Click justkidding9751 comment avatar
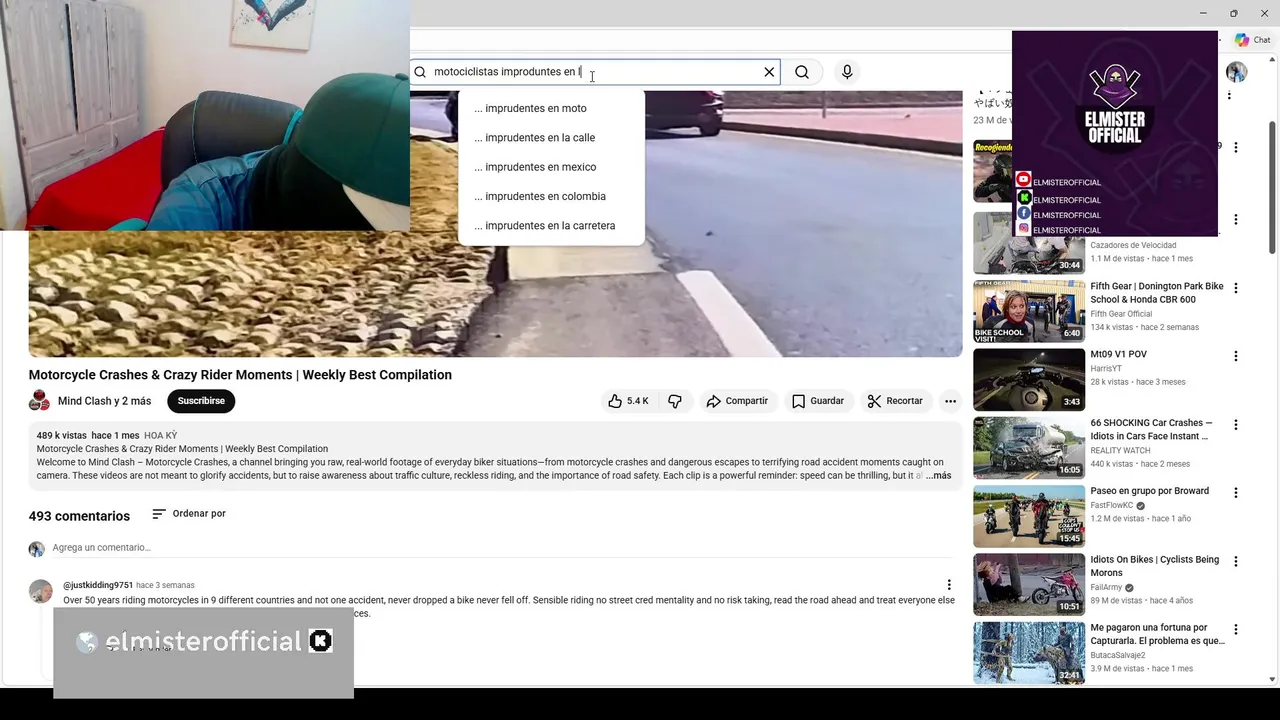This screenshot has height=720, width=1280. (40, 591)
